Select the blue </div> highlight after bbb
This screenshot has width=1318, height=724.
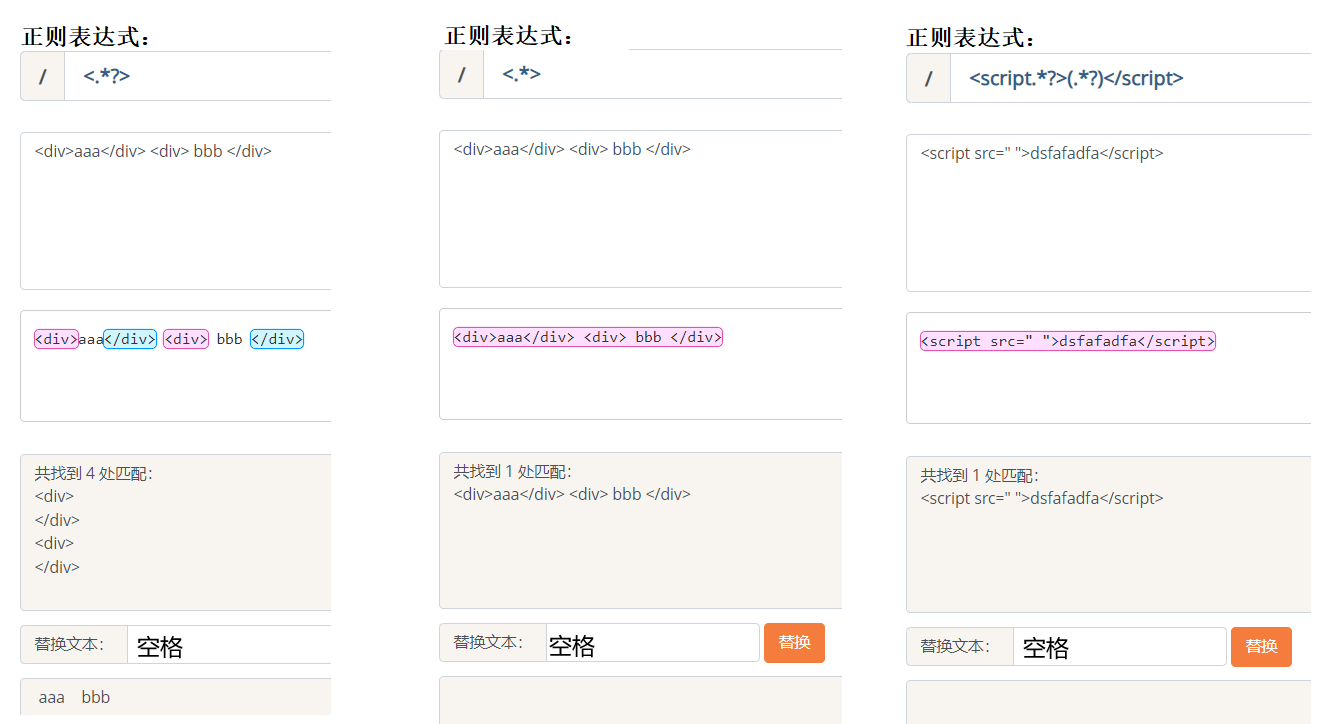(x=277, y=339)
